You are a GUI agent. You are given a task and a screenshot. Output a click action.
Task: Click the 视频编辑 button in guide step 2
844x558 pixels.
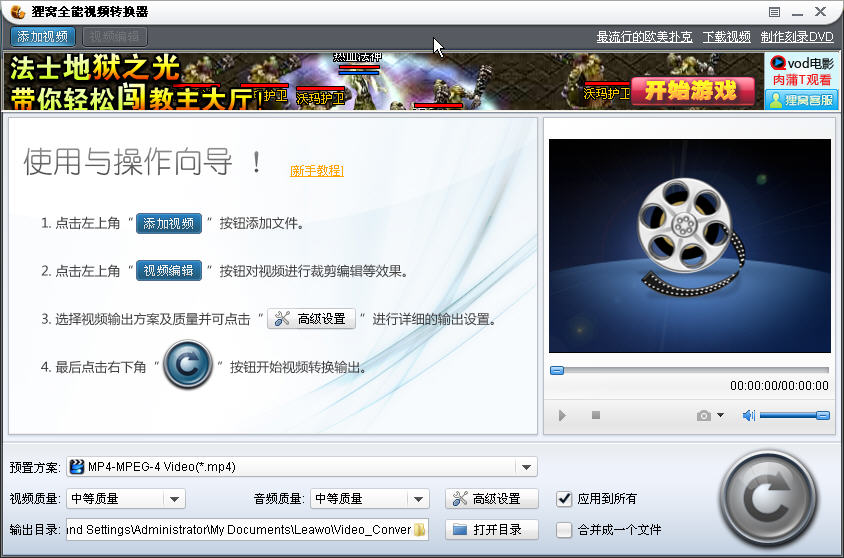pyautogui.click(x=169, y=271)
